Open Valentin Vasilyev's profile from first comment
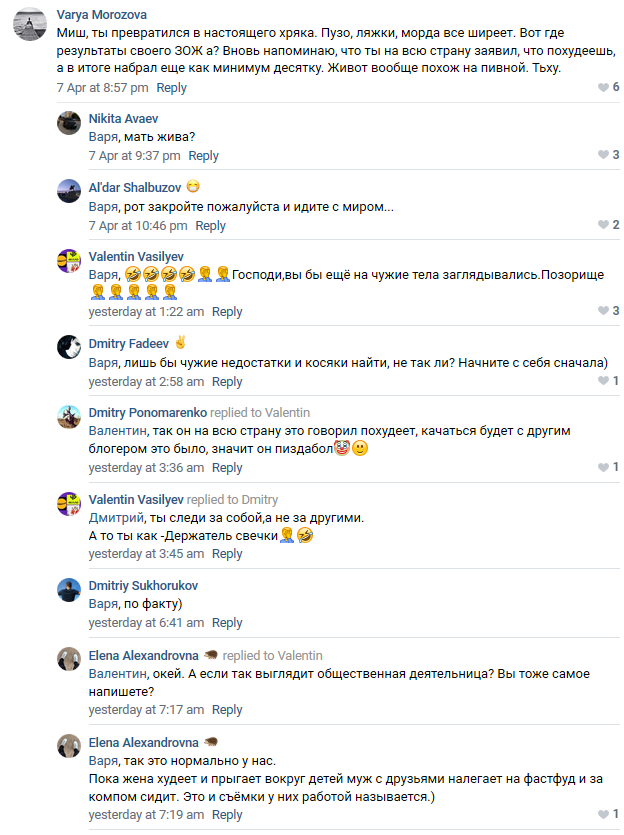The height and width of the screenshot is (835, 624). point(136,256)
